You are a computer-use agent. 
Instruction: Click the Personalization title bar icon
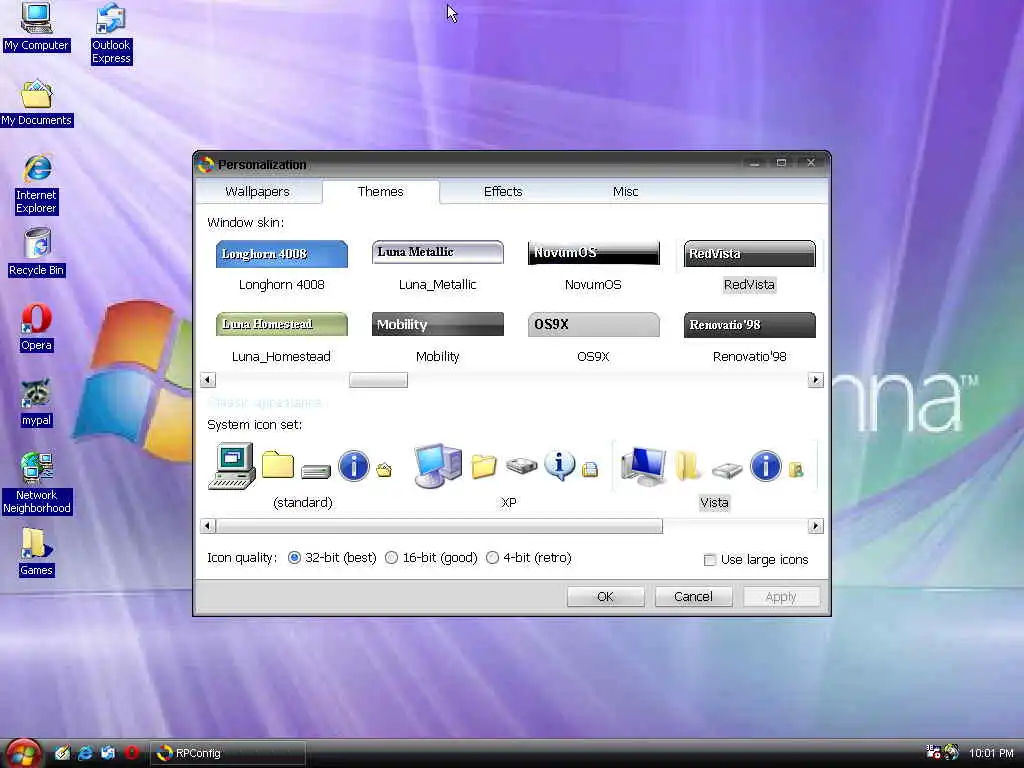(x=206, y=165)
